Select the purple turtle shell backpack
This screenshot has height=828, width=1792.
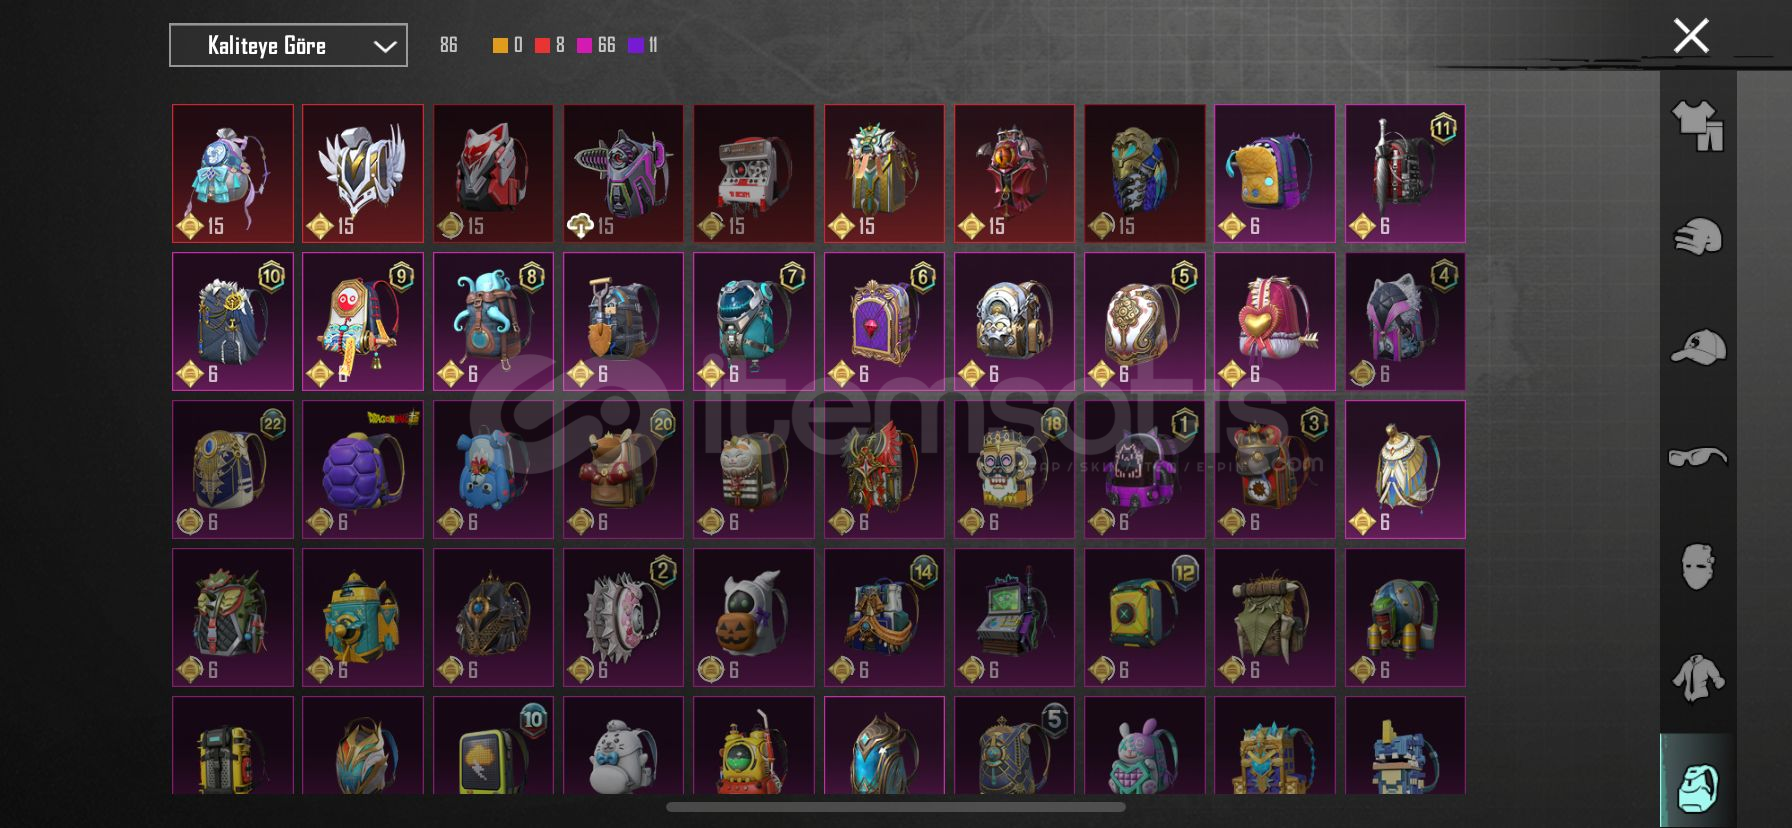[362, 469]
